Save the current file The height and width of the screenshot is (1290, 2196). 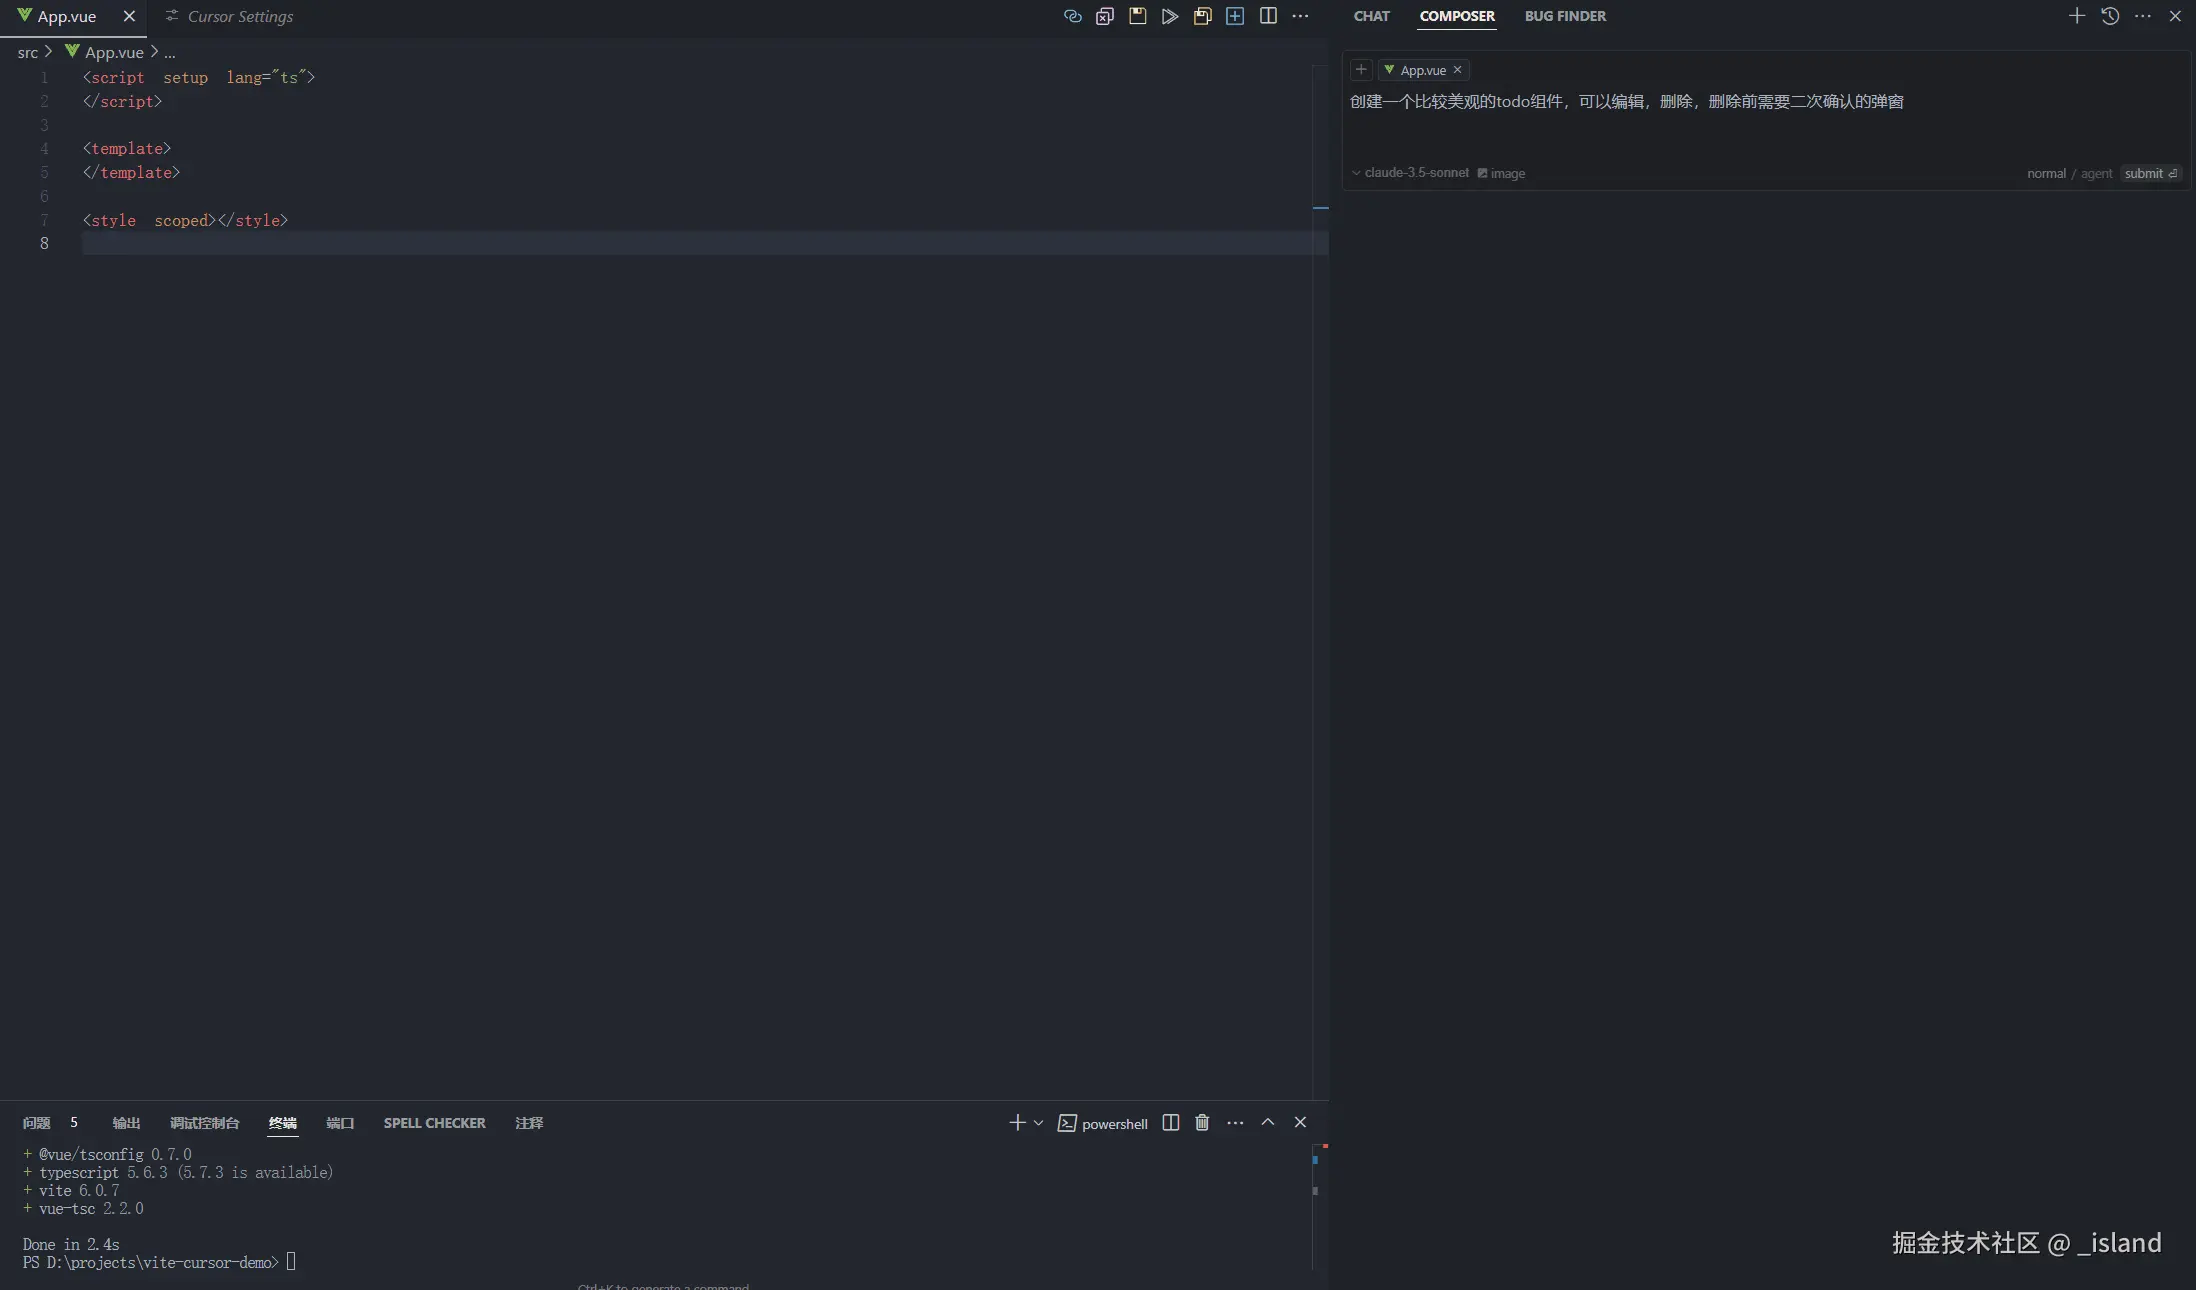coord(1137,16)
